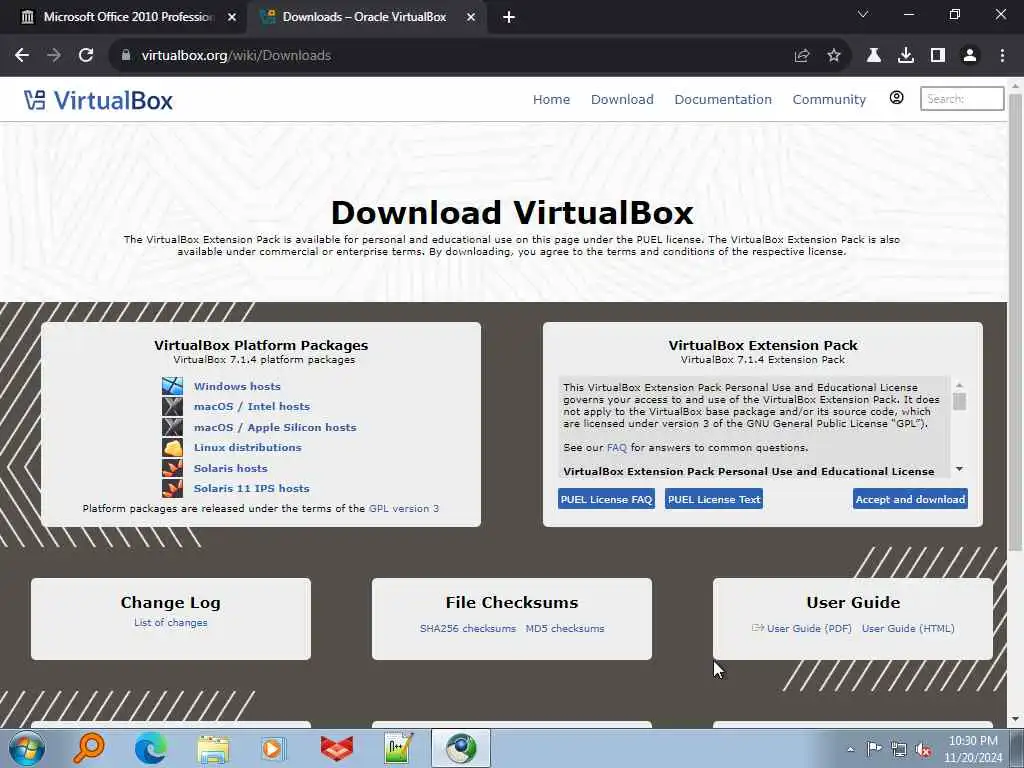Click the Solaris hosts link
The height and width of the screenshot is (768, 1024).
pos(231,468)
